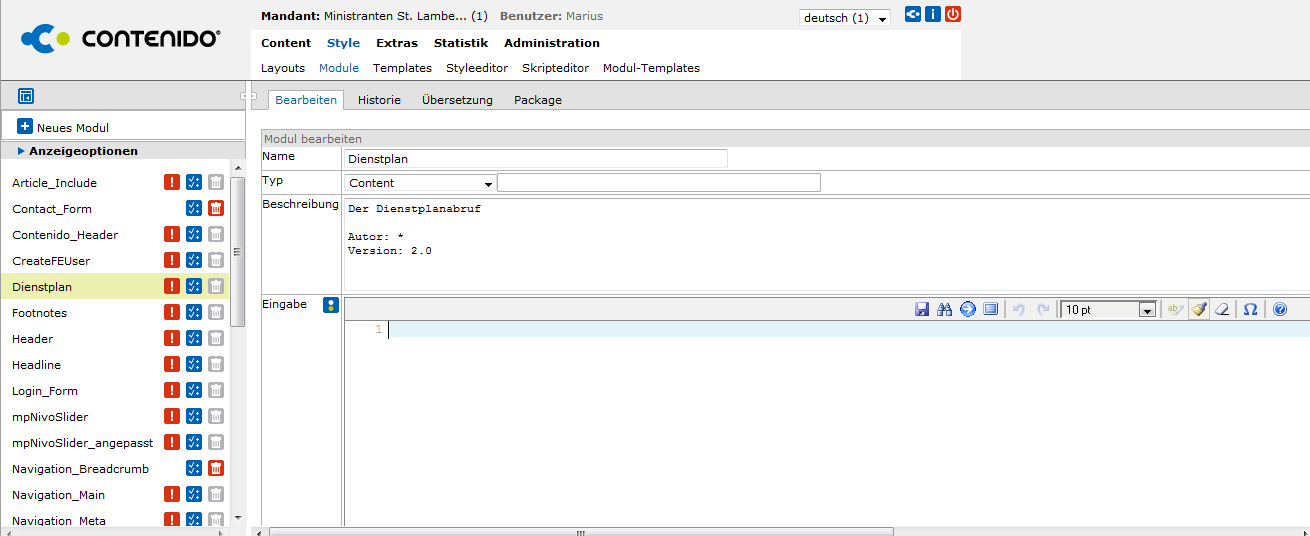Open search via binoculars icon
The width and height of the screenshot is (1310, 536).
944,310
